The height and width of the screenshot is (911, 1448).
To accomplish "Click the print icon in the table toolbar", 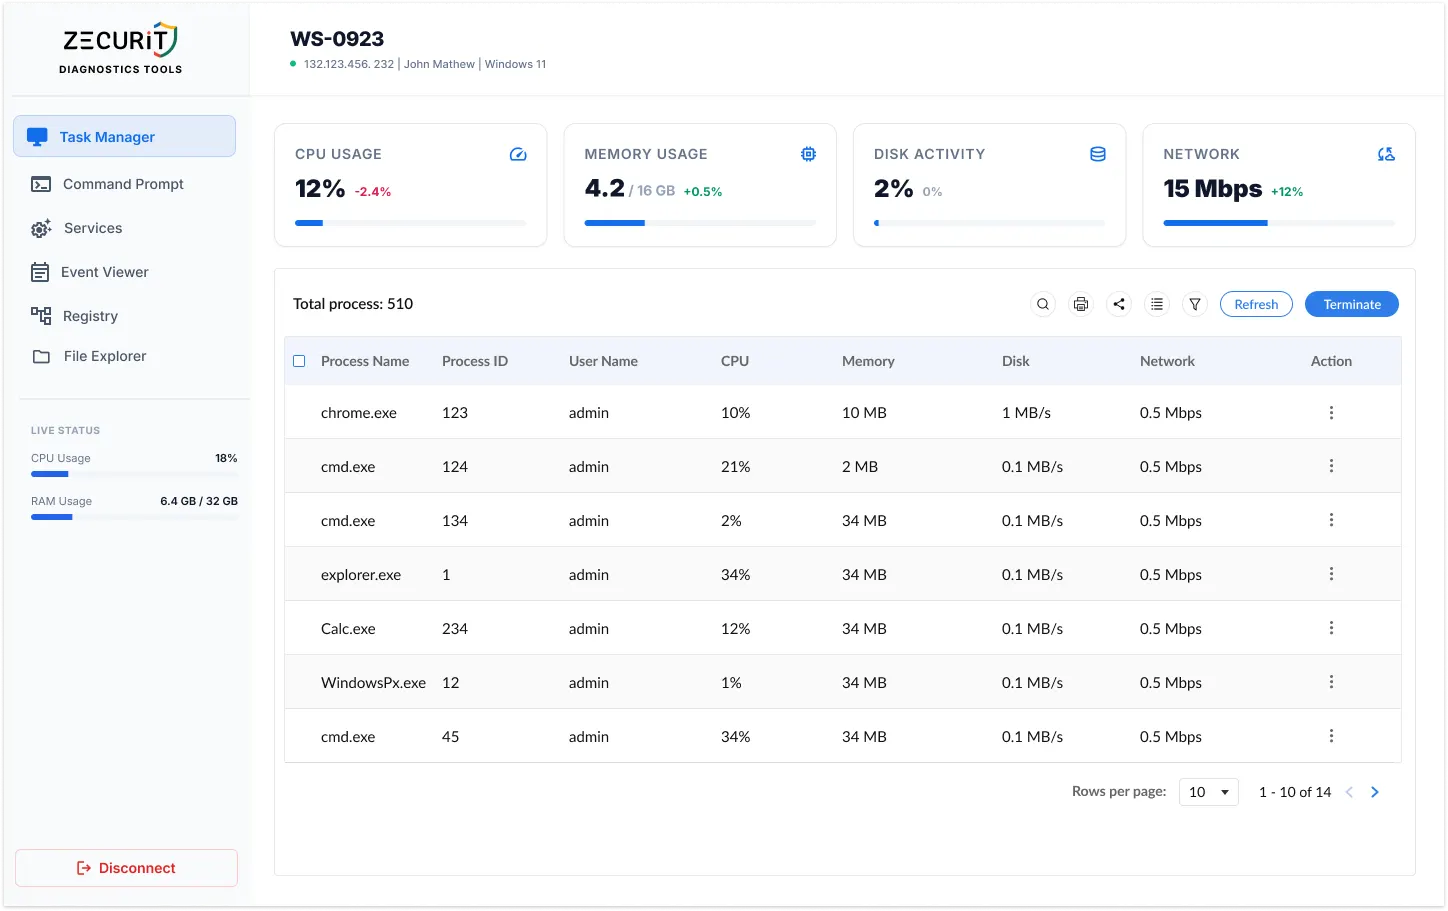I will [x=1081, y=304].
